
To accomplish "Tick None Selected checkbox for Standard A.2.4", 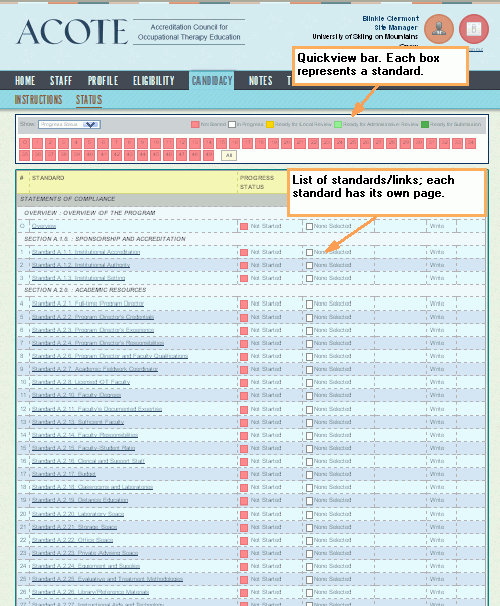I will [x=310, y=344].
